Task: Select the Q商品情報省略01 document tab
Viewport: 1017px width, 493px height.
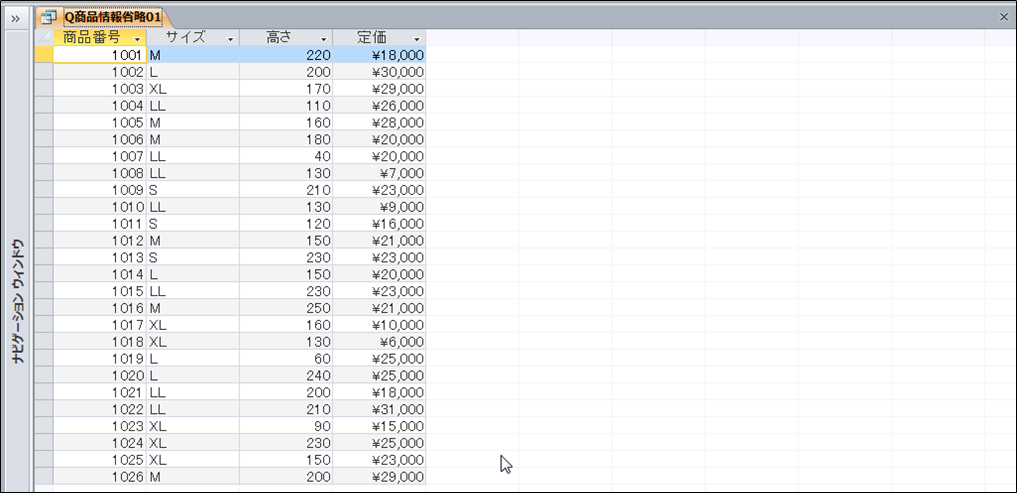Action: [x=110, y=17]
